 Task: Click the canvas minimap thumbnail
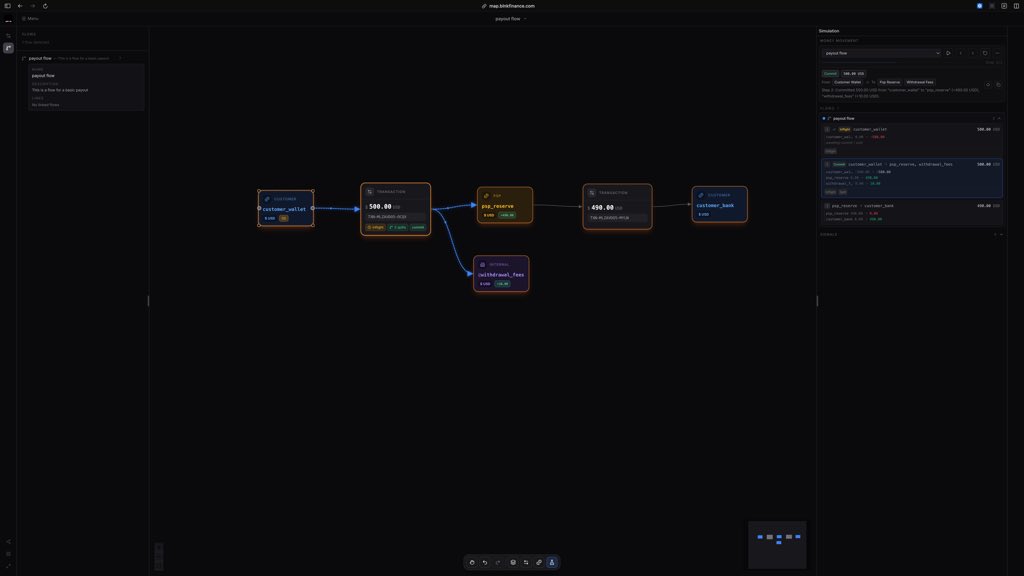tap(777, 545)
